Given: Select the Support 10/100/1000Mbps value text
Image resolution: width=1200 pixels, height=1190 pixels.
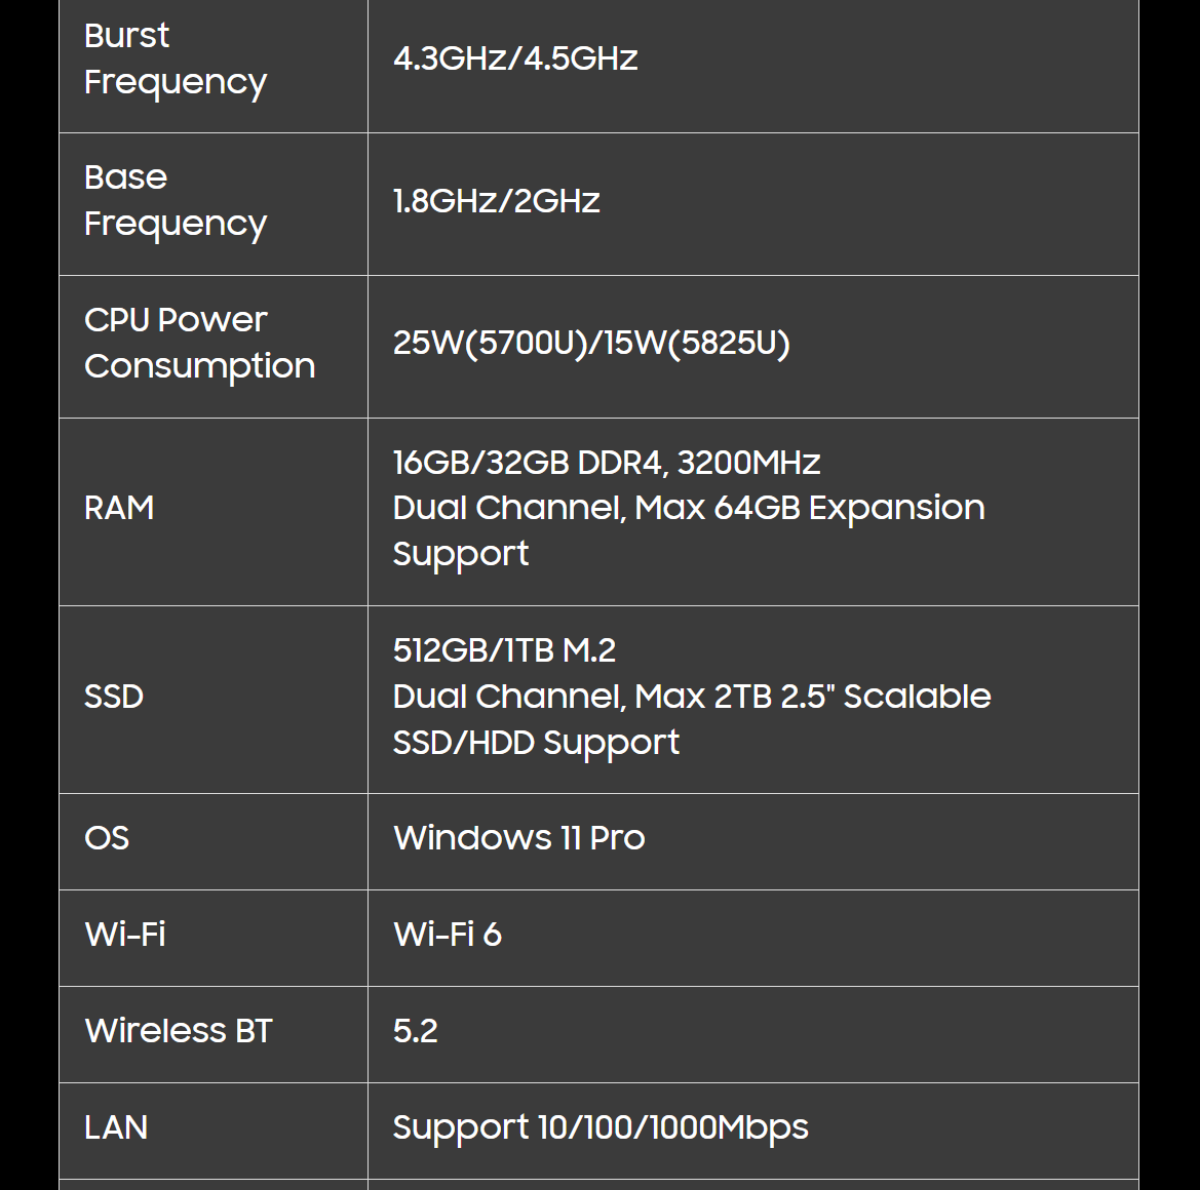Looking at the screenshot, I should 600,1127.
